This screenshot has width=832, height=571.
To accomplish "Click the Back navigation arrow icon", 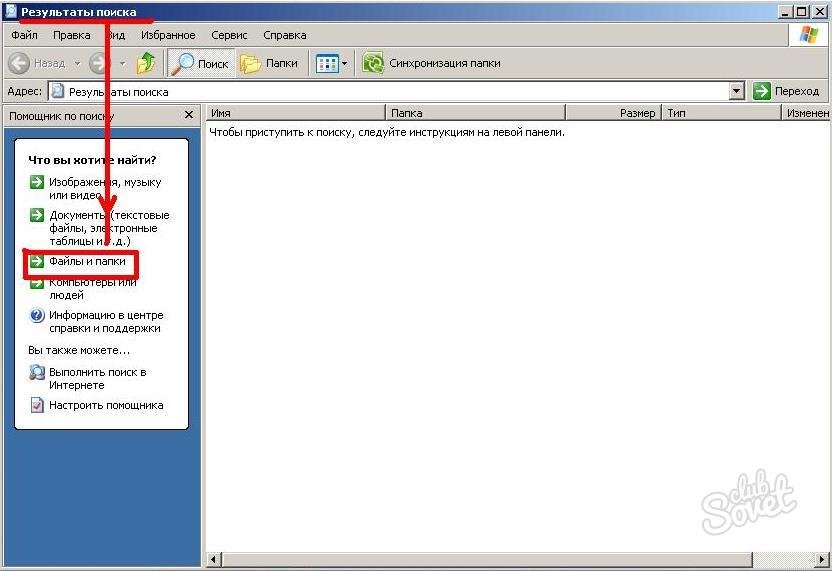I will pyautogui.click(x=20, y=63).
